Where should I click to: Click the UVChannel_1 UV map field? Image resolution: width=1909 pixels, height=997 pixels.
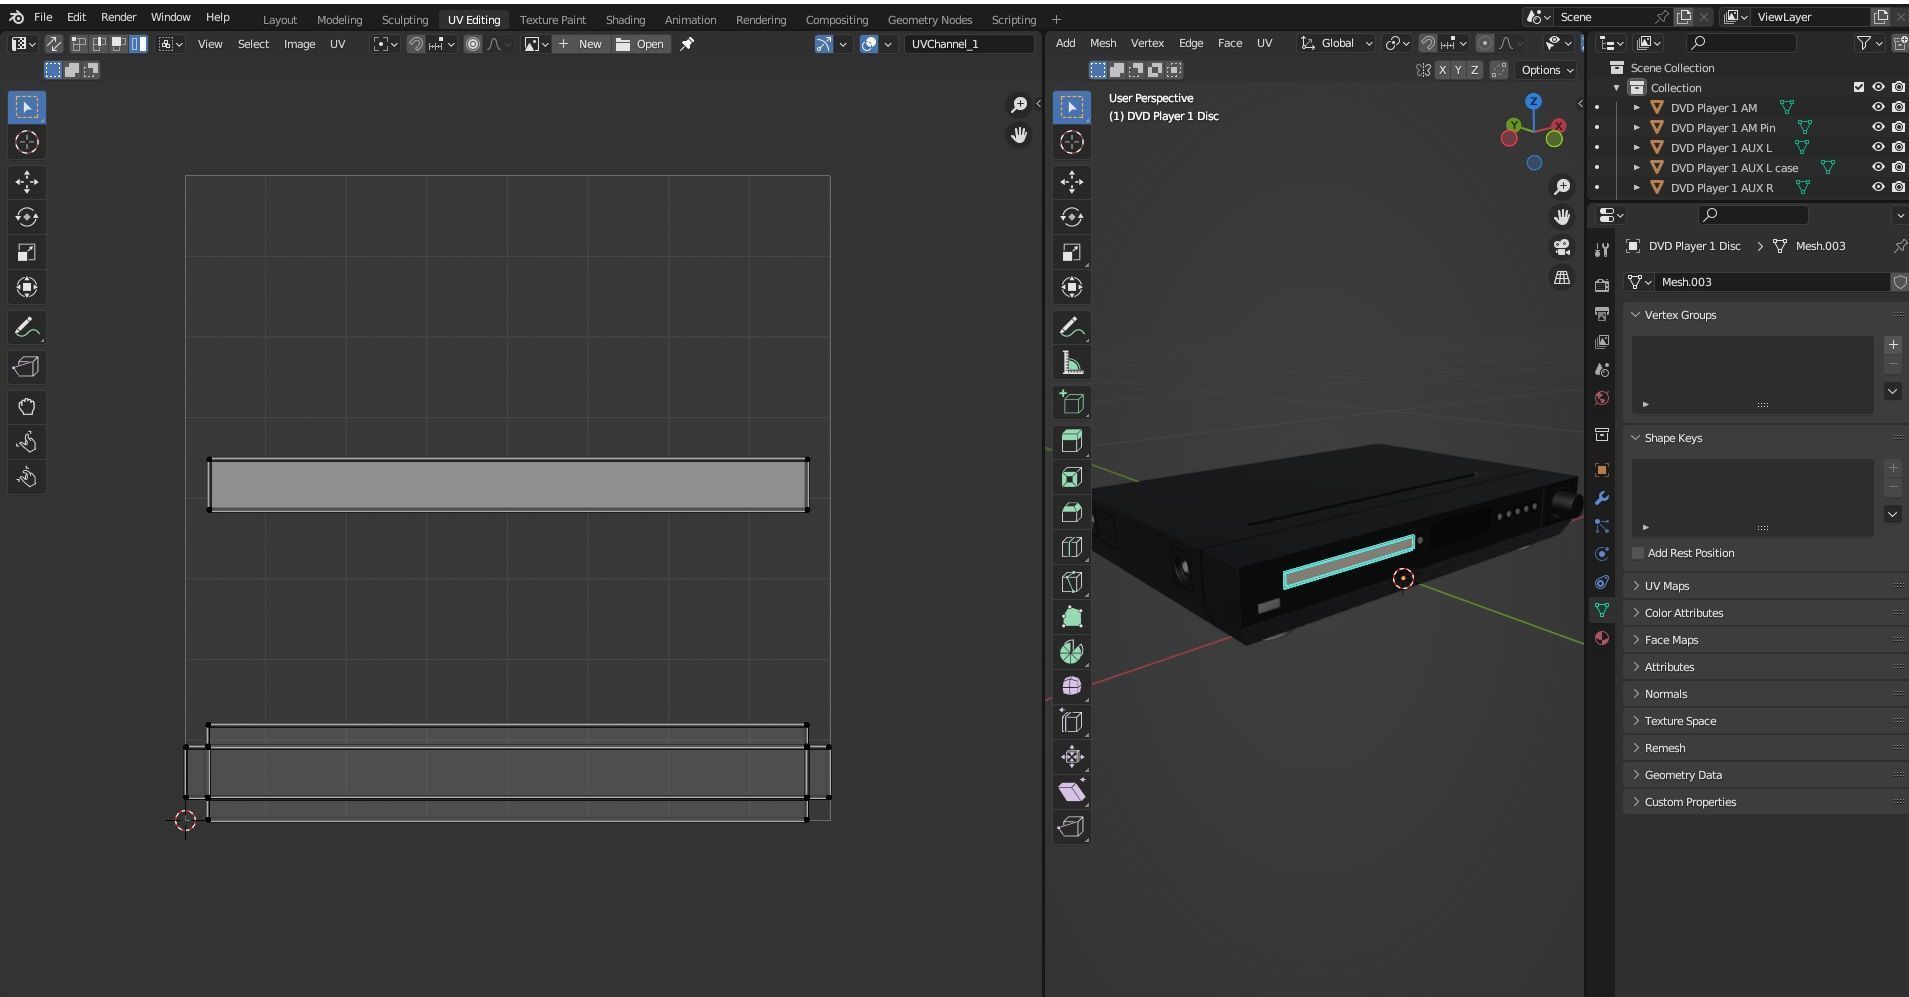pyautogui.click(x=969, y=44)
